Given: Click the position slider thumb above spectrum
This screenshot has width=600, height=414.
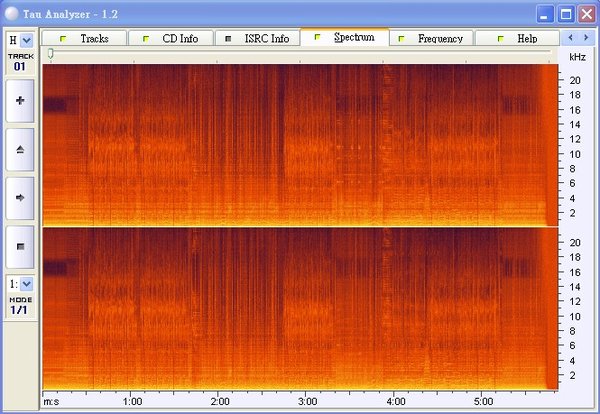Looking at the screenshot, I should 50,54.
